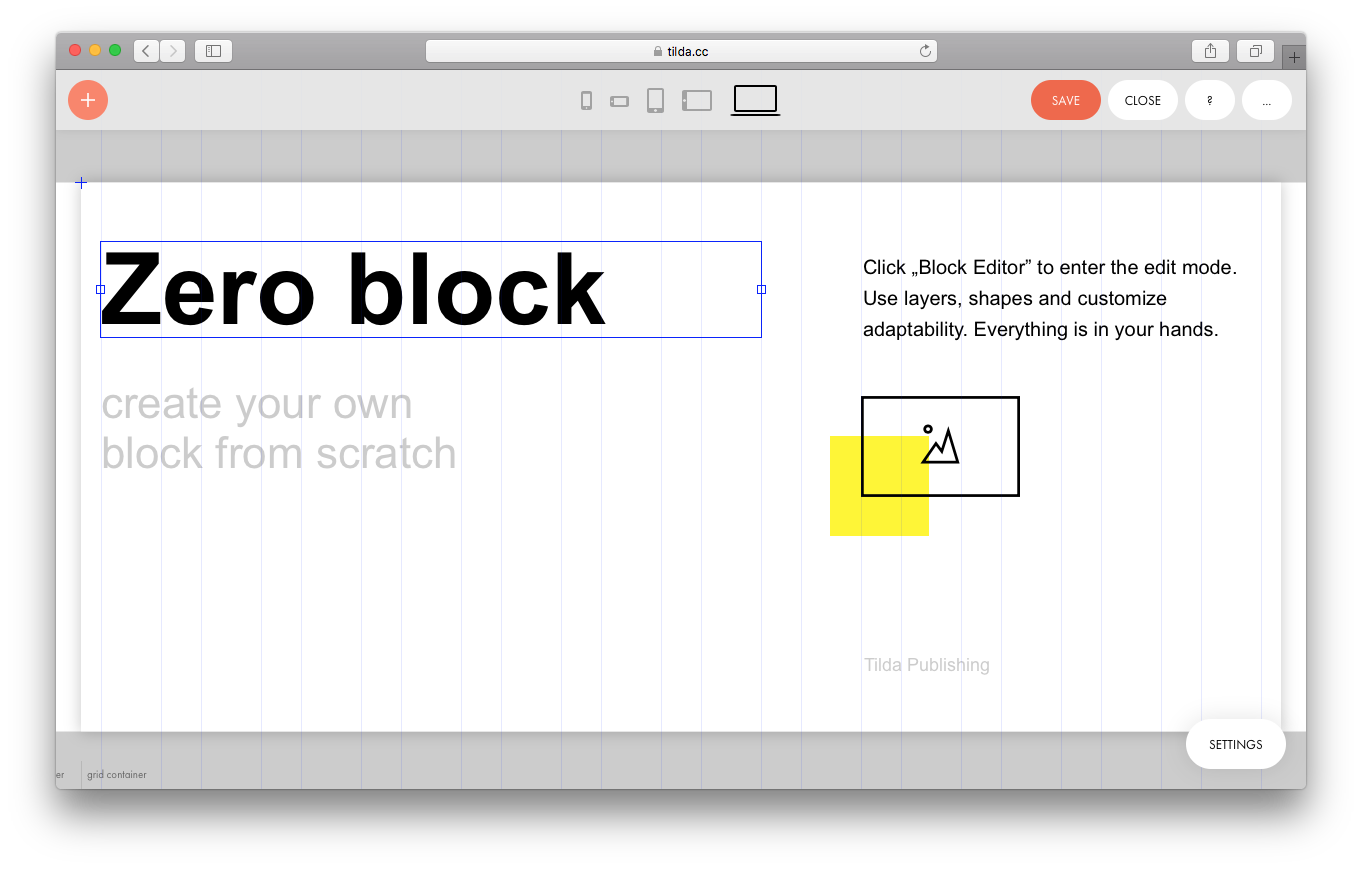Open the SETTINGS panel
The image size is (1362, 869).
1235,744
